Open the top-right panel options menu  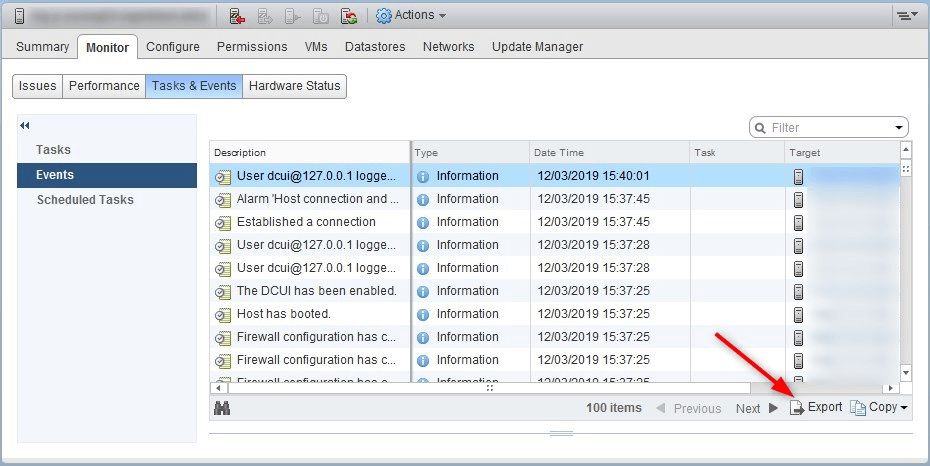coord(907,16)
